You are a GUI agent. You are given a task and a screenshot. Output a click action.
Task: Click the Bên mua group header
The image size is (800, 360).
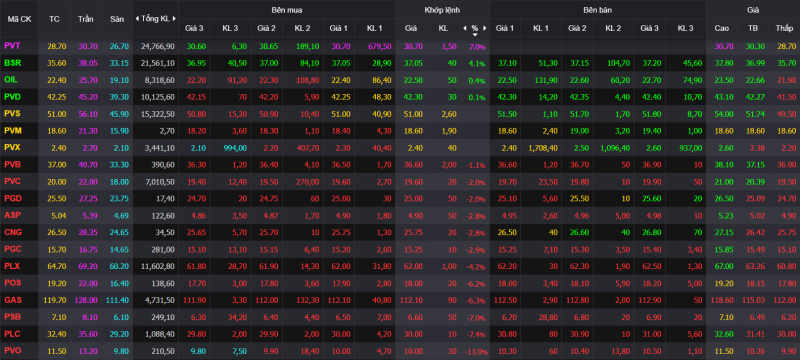[x=286, y=10]
